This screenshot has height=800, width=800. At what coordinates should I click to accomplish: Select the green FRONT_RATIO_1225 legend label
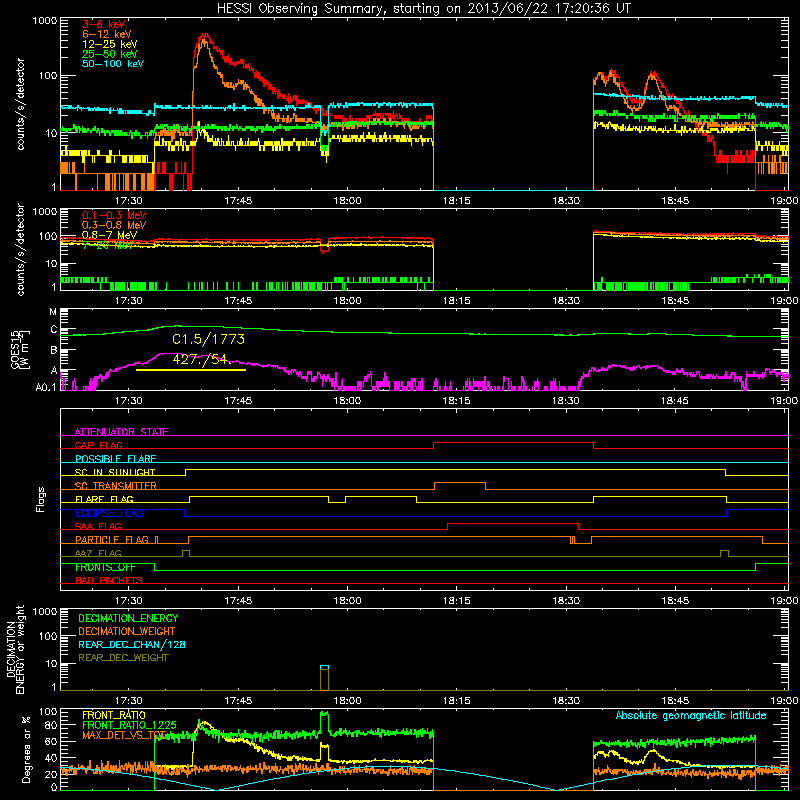130,725
